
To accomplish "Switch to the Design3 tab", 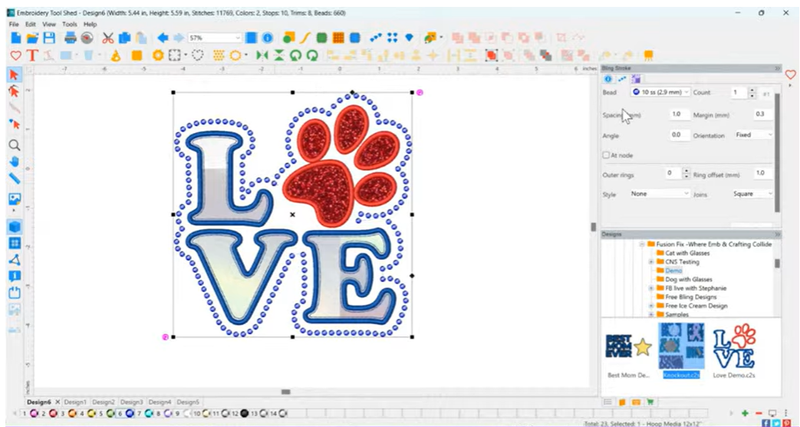I will point(132,402).
